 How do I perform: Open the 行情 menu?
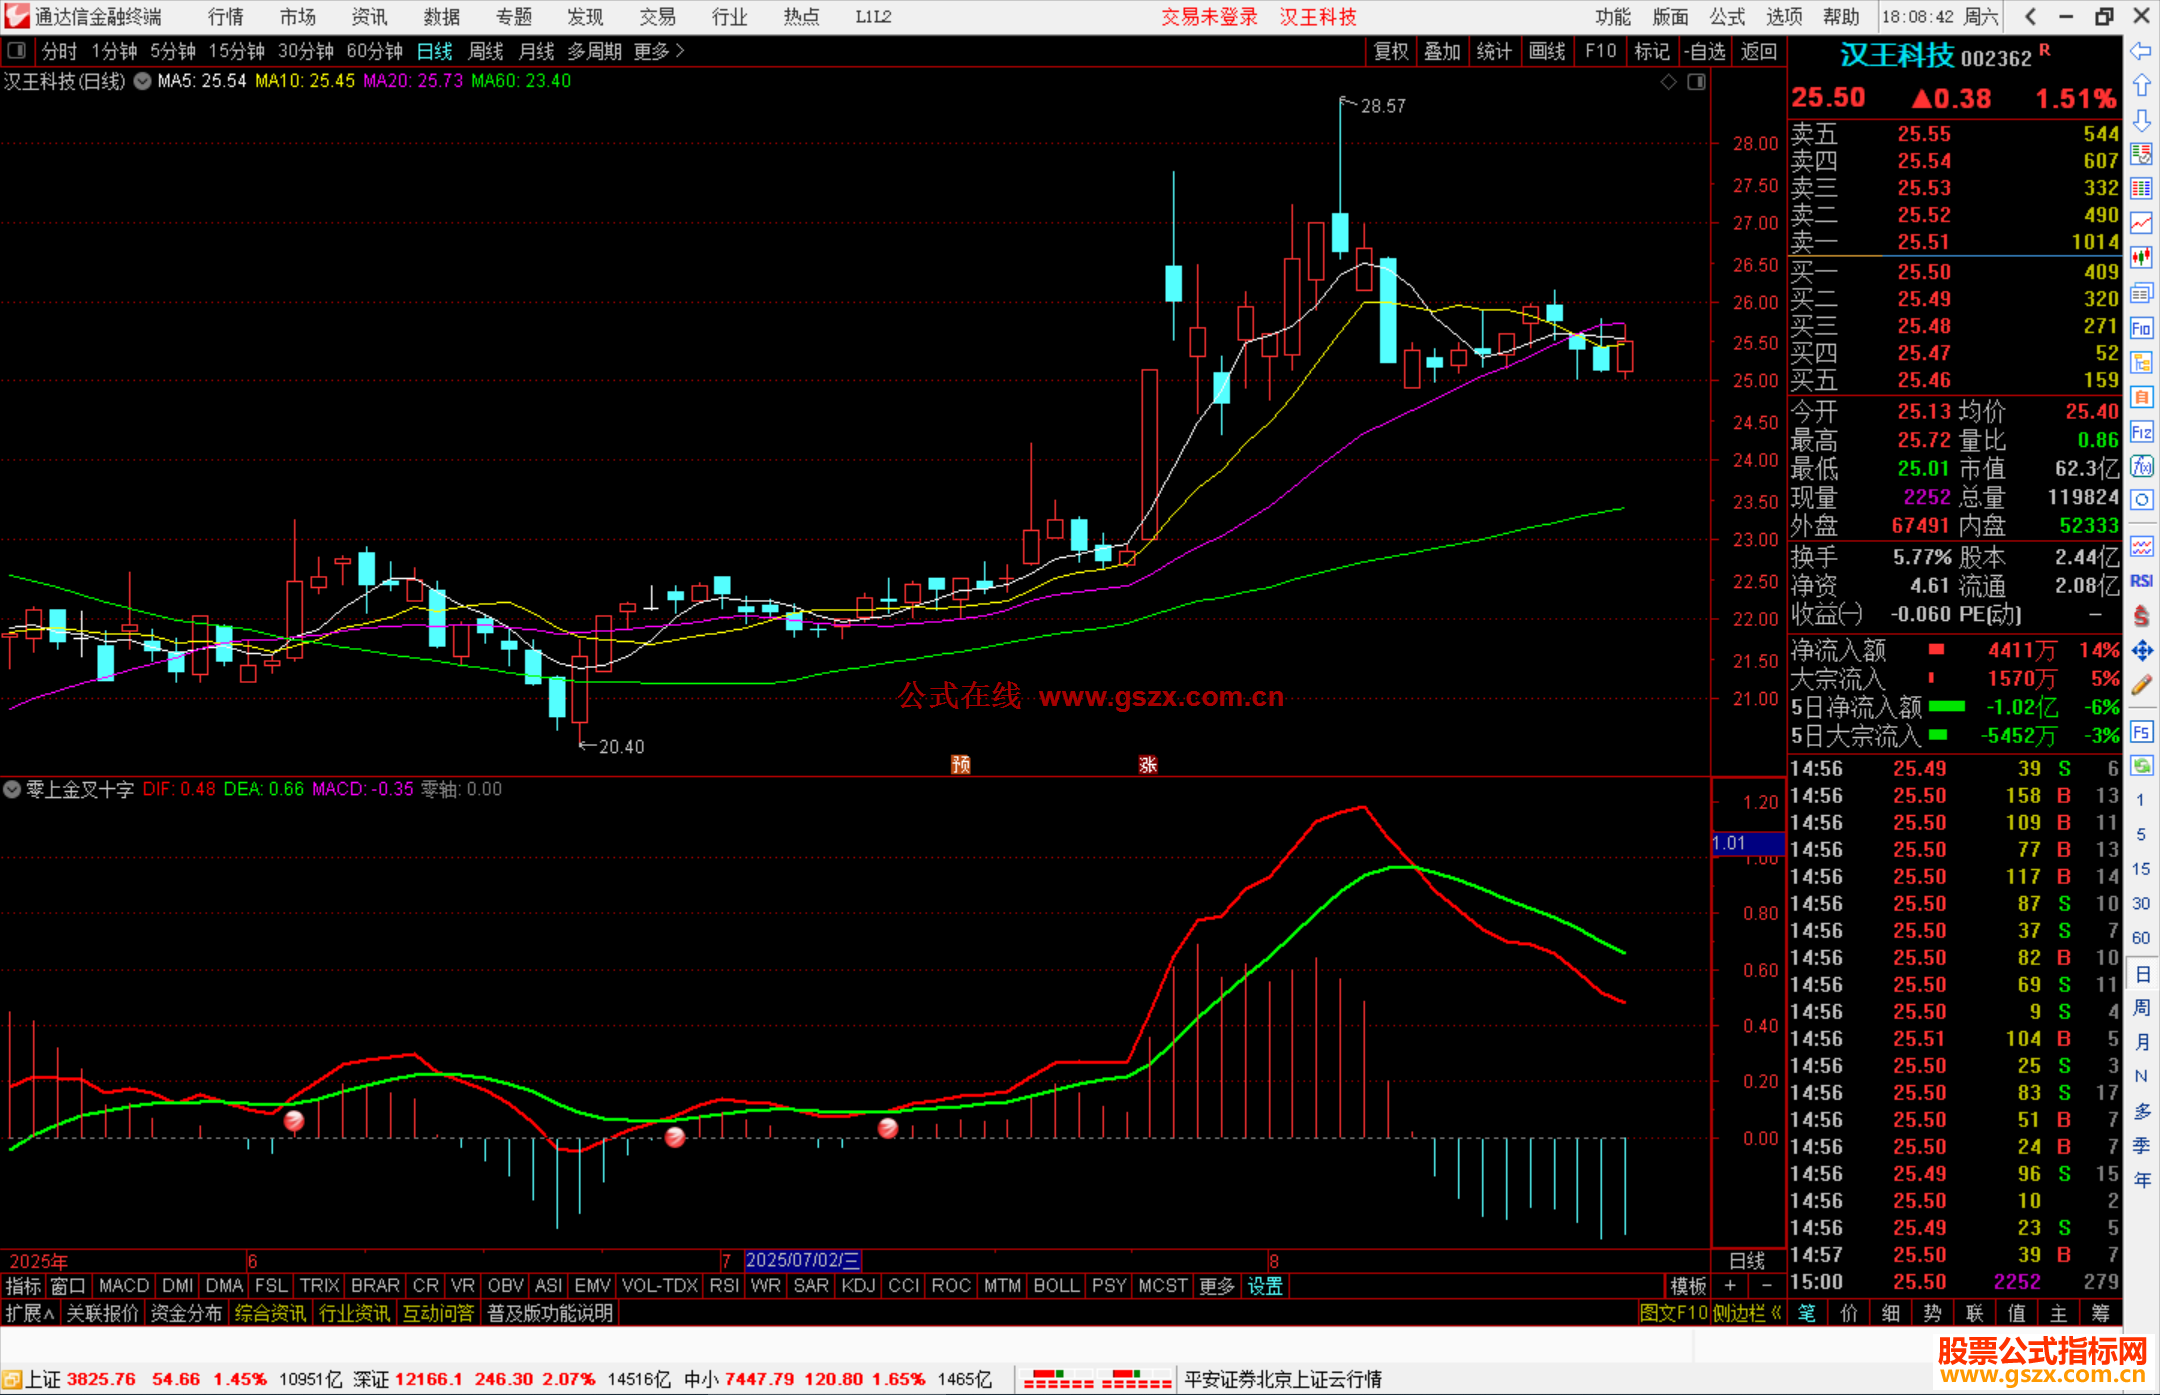pyautogui.click(x=226, y=17)
